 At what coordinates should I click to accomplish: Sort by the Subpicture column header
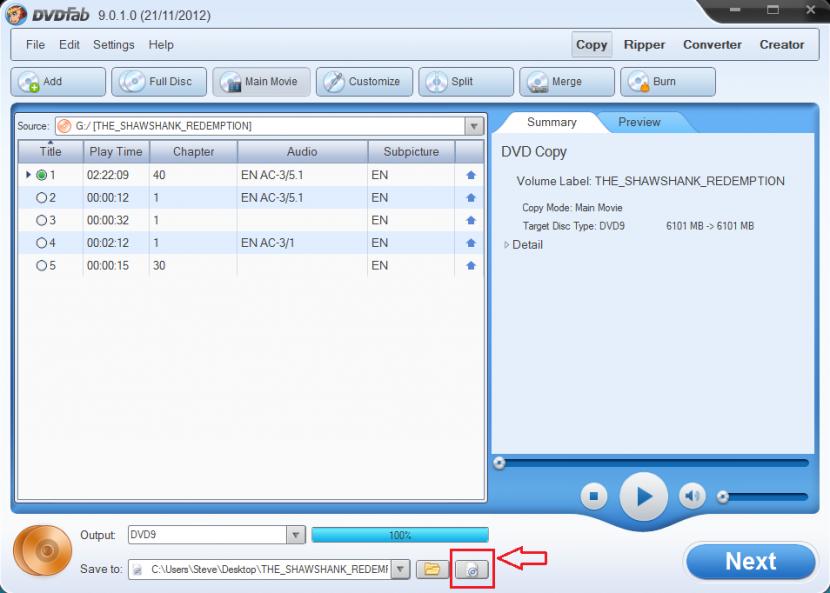pyautogui.click(x=411, y=151)
